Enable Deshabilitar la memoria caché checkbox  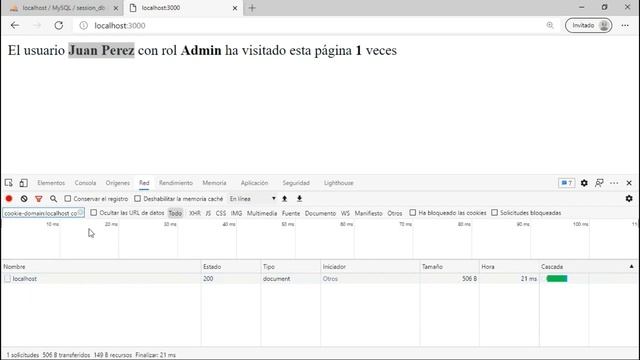pyautogui.click(x=138, y=198)
